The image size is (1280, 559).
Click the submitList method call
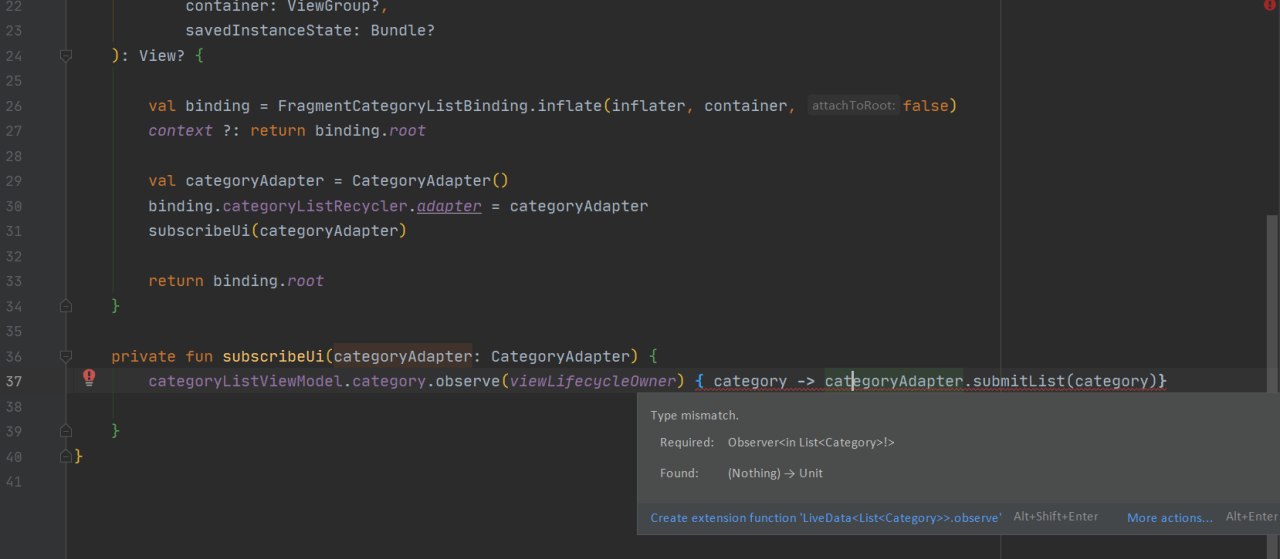click(1018, 381)
